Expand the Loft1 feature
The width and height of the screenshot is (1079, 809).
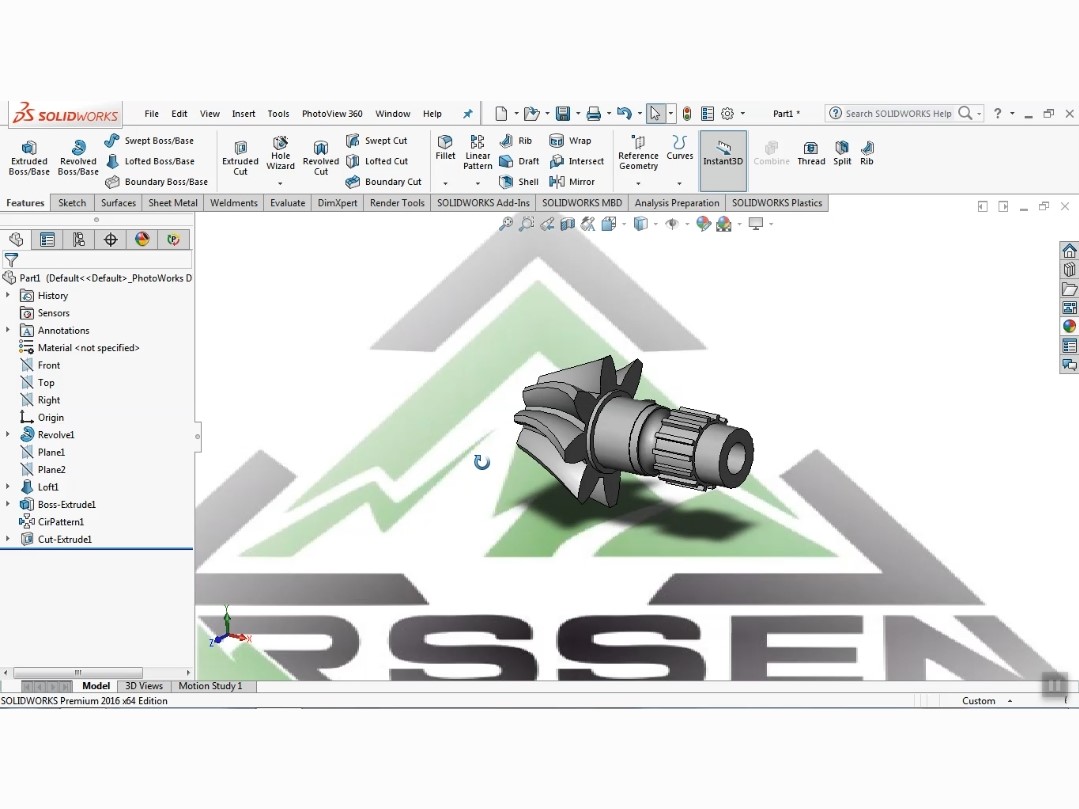(x=8, y=487)
